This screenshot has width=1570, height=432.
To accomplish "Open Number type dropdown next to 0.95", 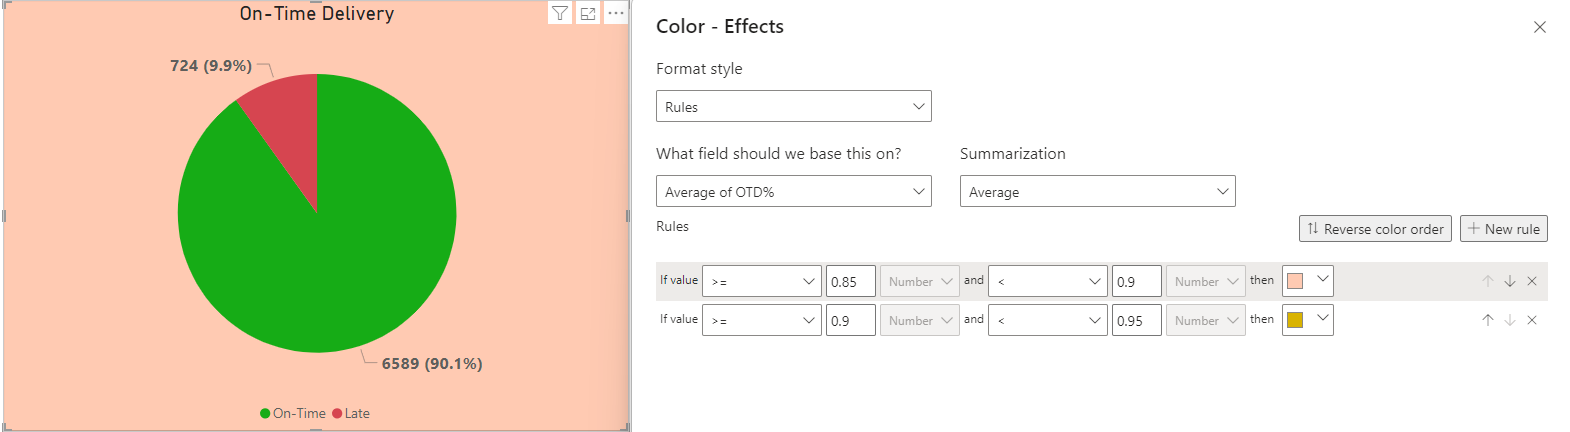I will tap(1206, 320).
